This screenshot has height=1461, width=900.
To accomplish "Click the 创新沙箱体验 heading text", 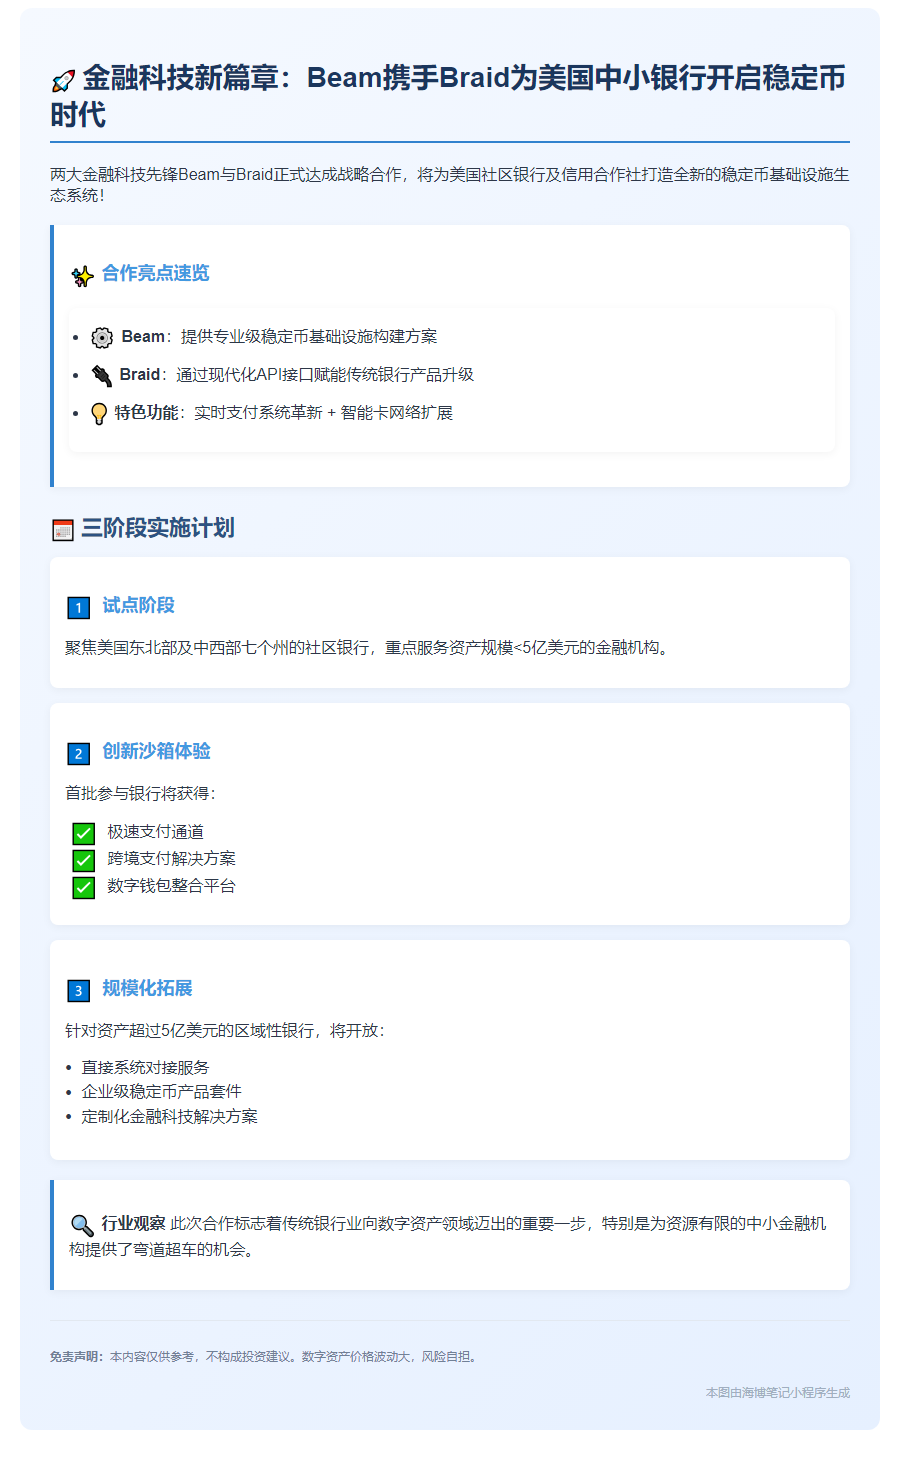I will tap(156, 751).
